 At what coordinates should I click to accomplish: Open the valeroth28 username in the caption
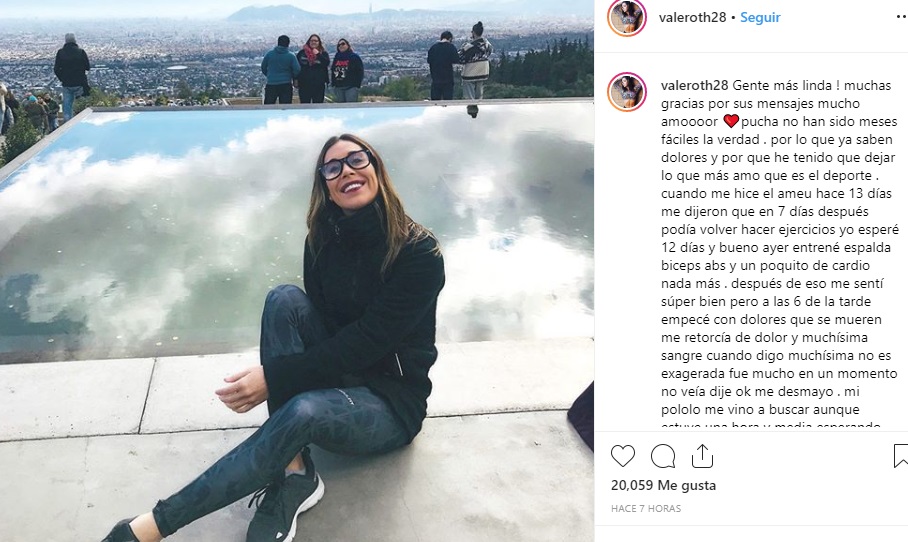(x=694, y=85)
